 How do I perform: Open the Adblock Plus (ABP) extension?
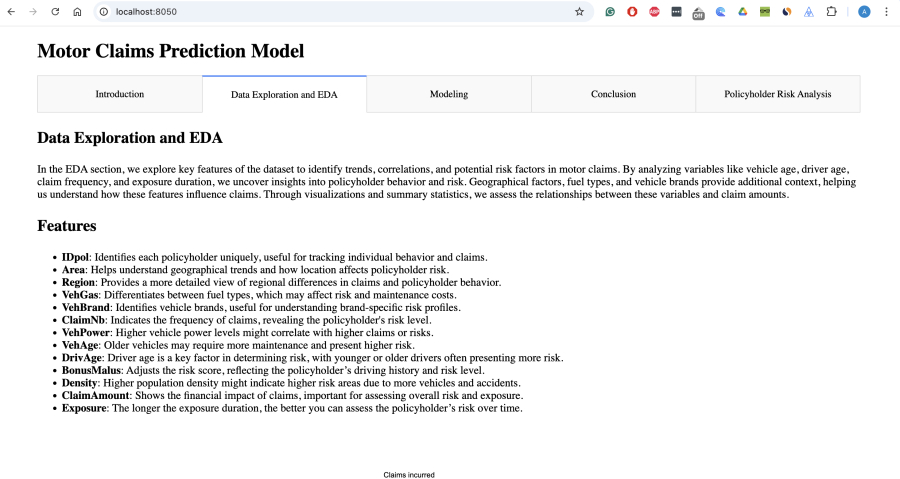654,12
